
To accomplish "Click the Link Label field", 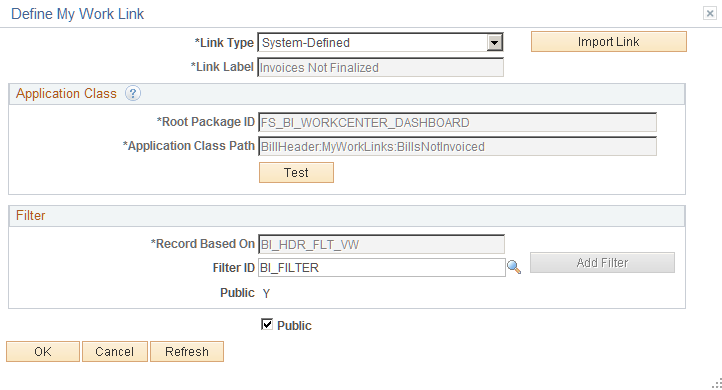I will (380, 67).
